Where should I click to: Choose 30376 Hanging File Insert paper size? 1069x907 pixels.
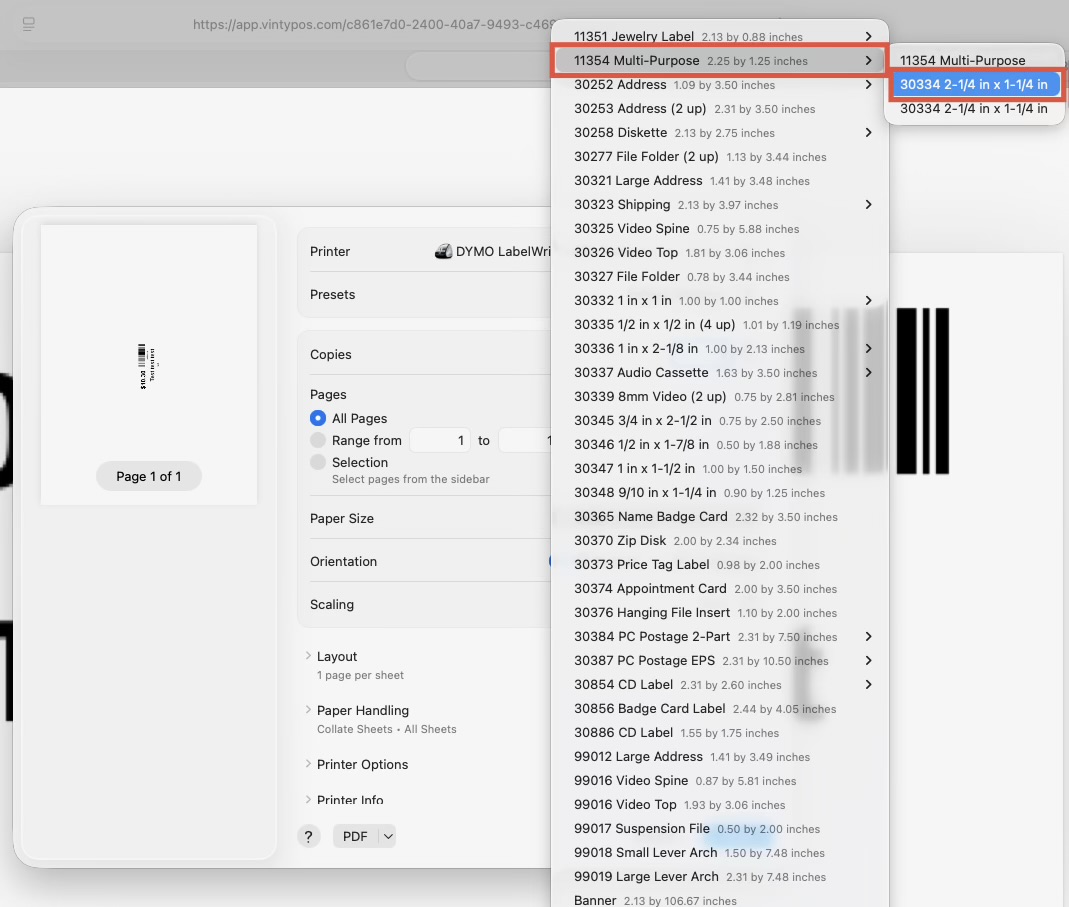(x=719, y=612)
